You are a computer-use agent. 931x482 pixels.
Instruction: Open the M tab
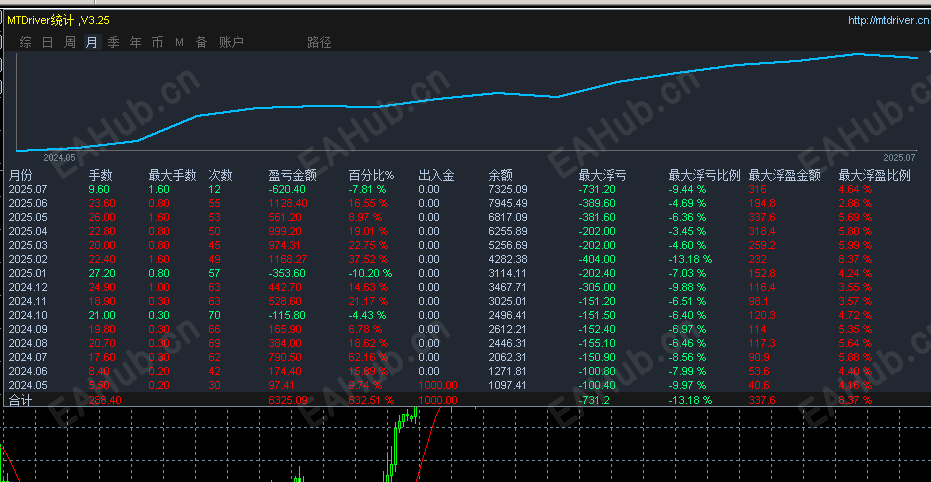click(179, 42)
